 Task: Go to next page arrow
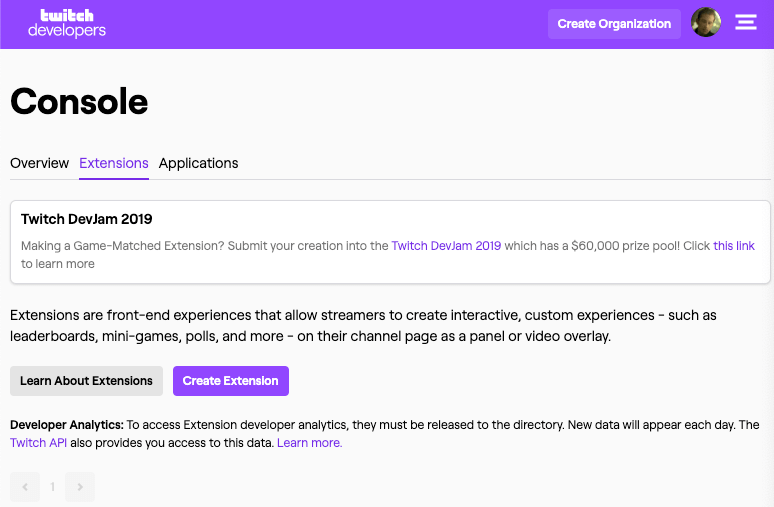pos(80,487)
